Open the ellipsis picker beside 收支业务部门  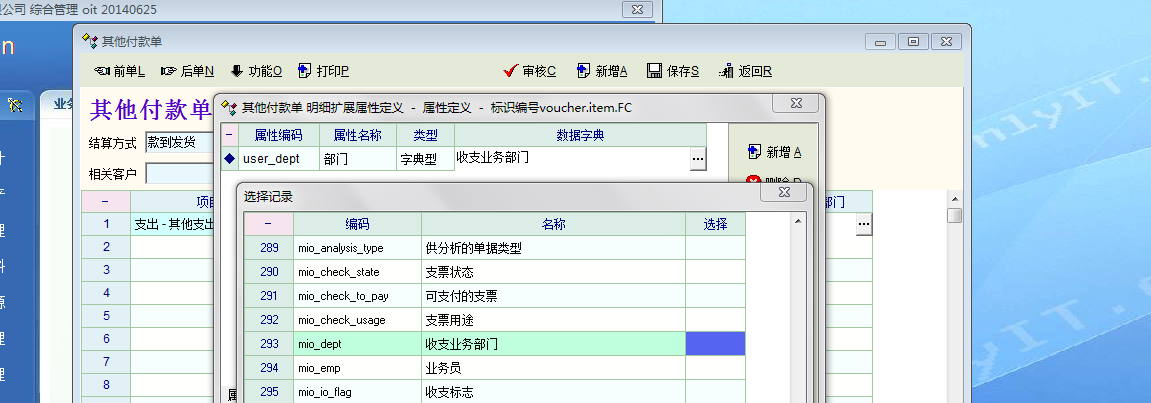[x=697, y=158]
